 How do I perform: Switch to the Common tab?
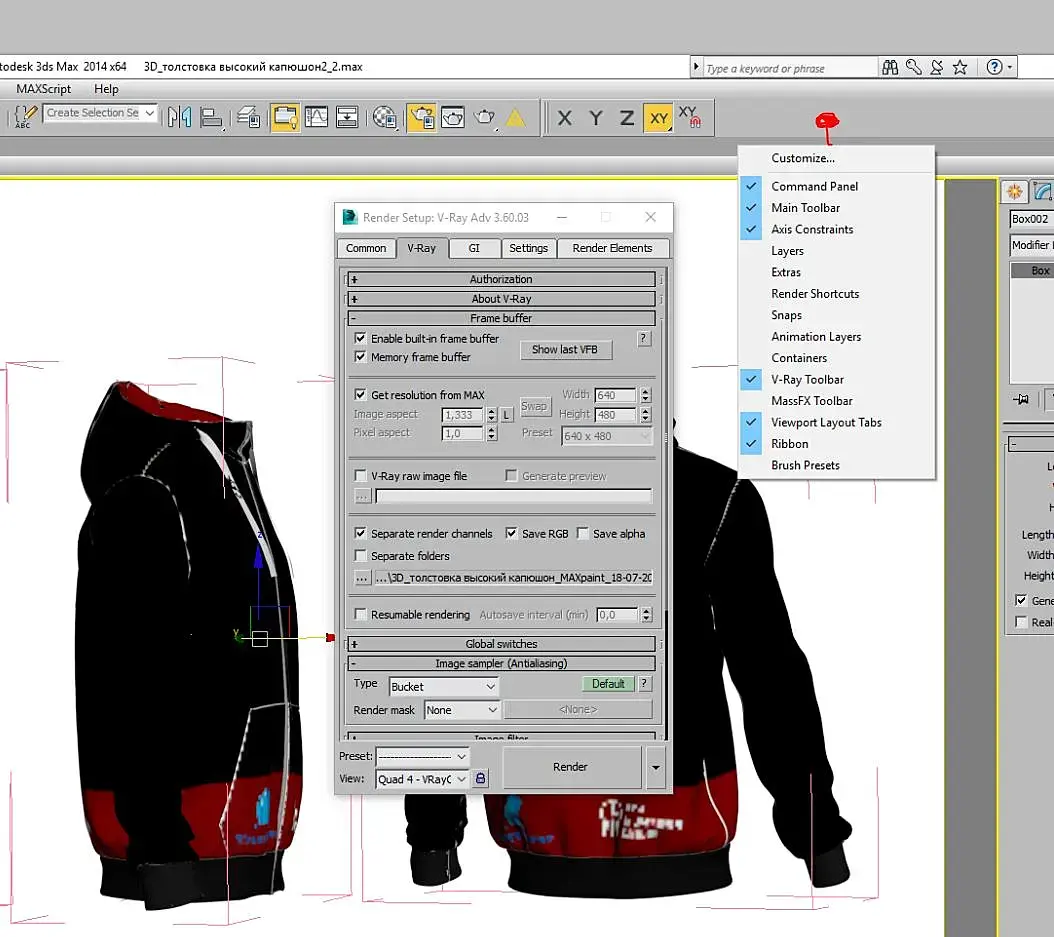tap(366, 248)
